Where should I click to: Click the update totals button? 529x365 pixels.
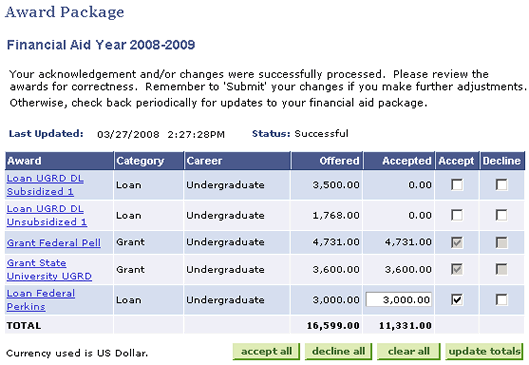coord(484,352)
